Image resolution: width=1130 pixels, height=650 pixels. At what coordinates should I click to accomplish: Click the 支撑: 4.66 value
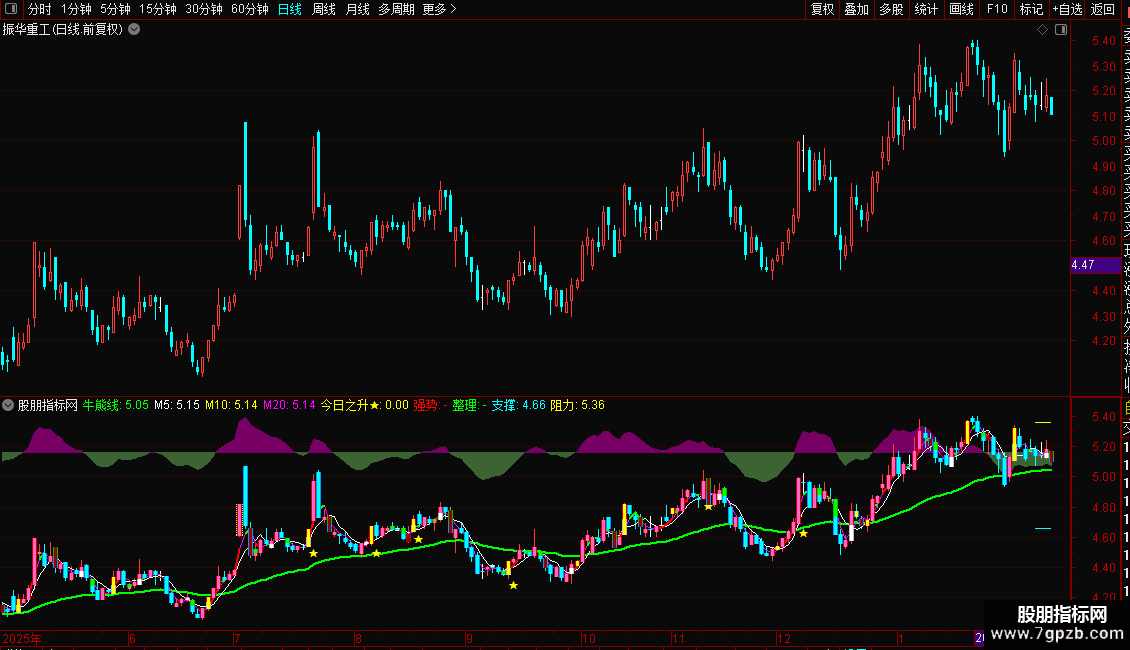pyautogui.click(x=519, y=405)
